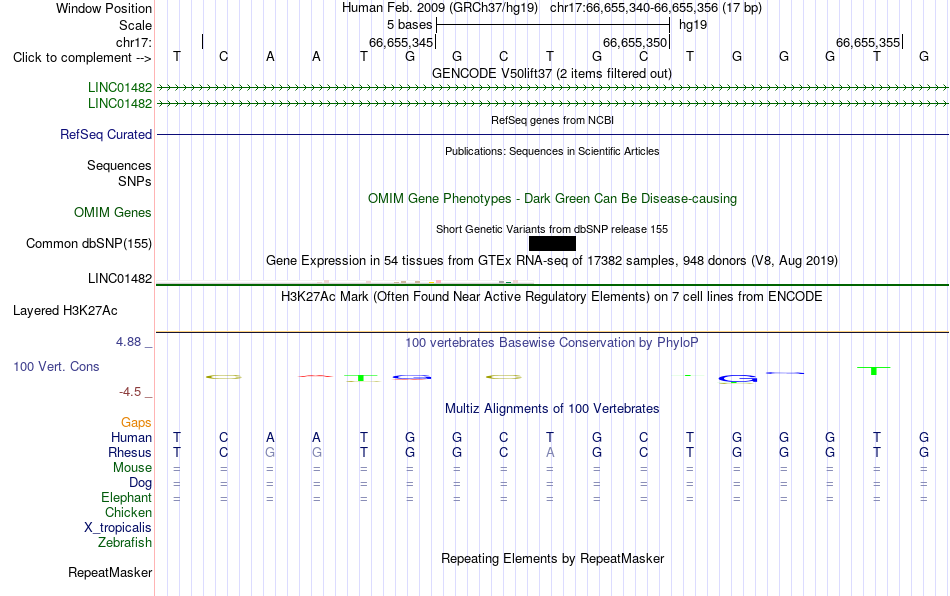This screenshot has height=596, width=950.
Task: Open the GENCODE V50lift37 track title
Action: point(551,73)
